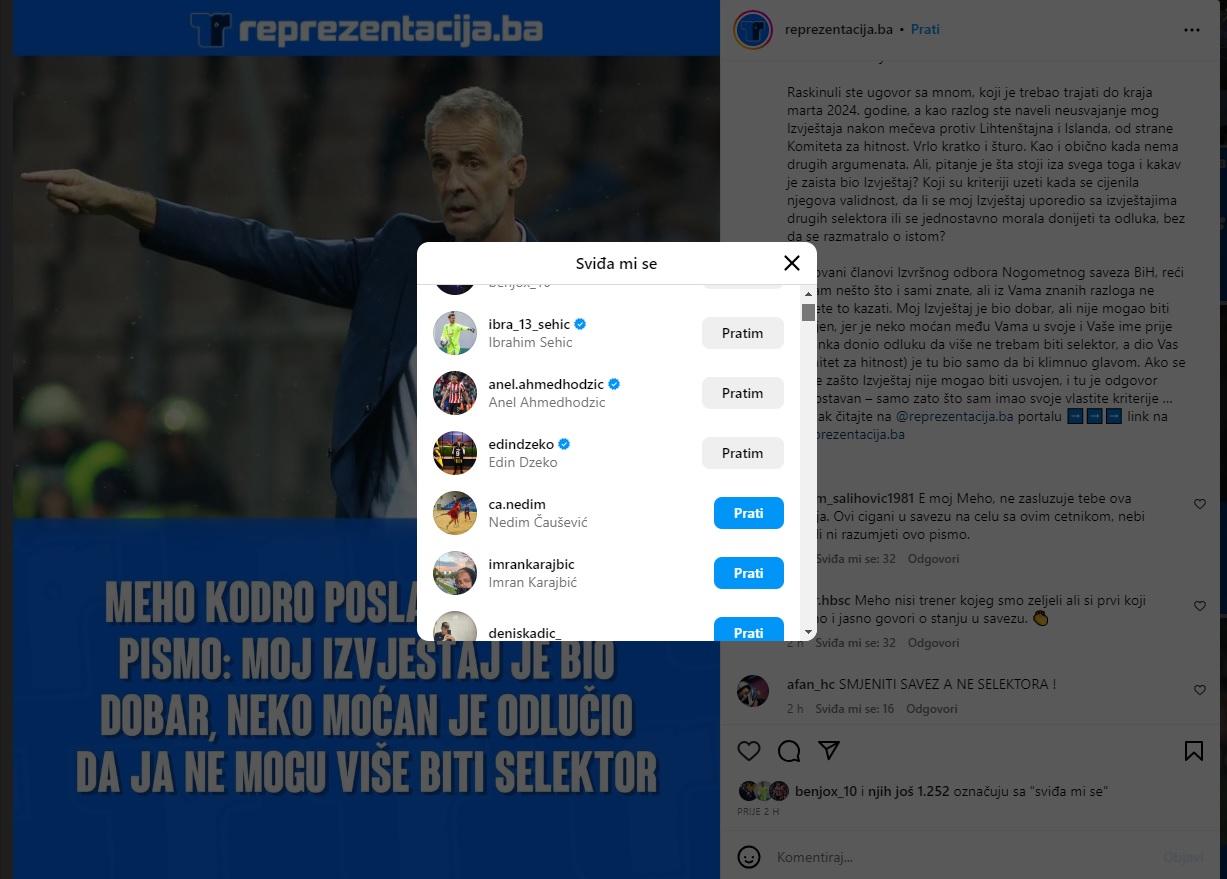Toggle 'Pratim' following for anel.ahmedhodzic

743,393
